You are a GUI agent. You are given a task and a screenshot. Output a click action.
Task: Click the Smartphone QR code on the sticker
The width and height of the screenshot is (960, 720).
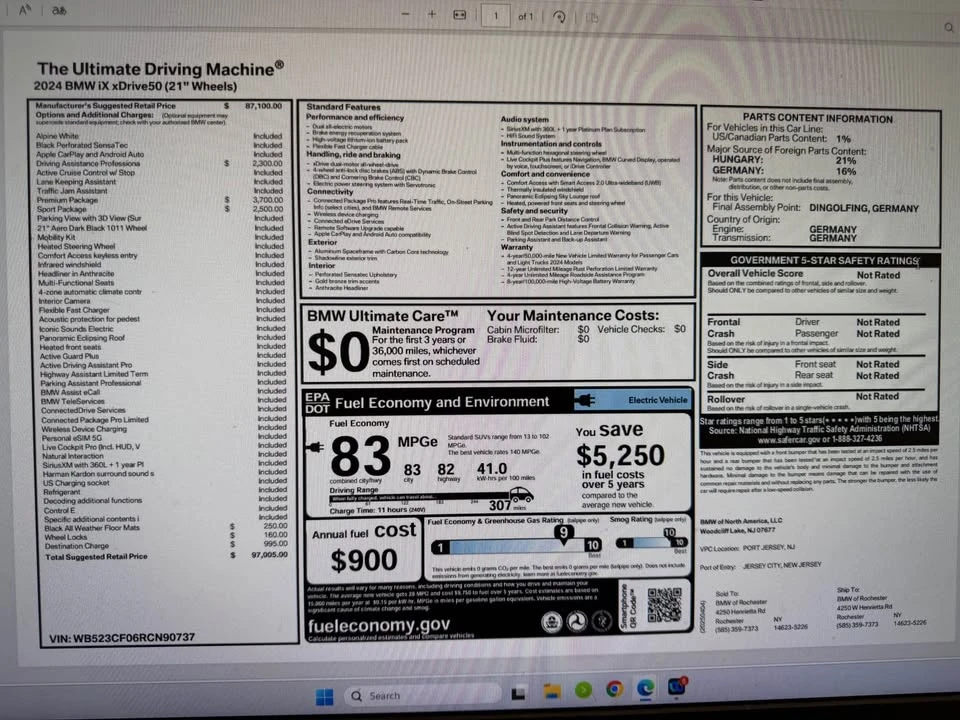[x=664, y=605]
